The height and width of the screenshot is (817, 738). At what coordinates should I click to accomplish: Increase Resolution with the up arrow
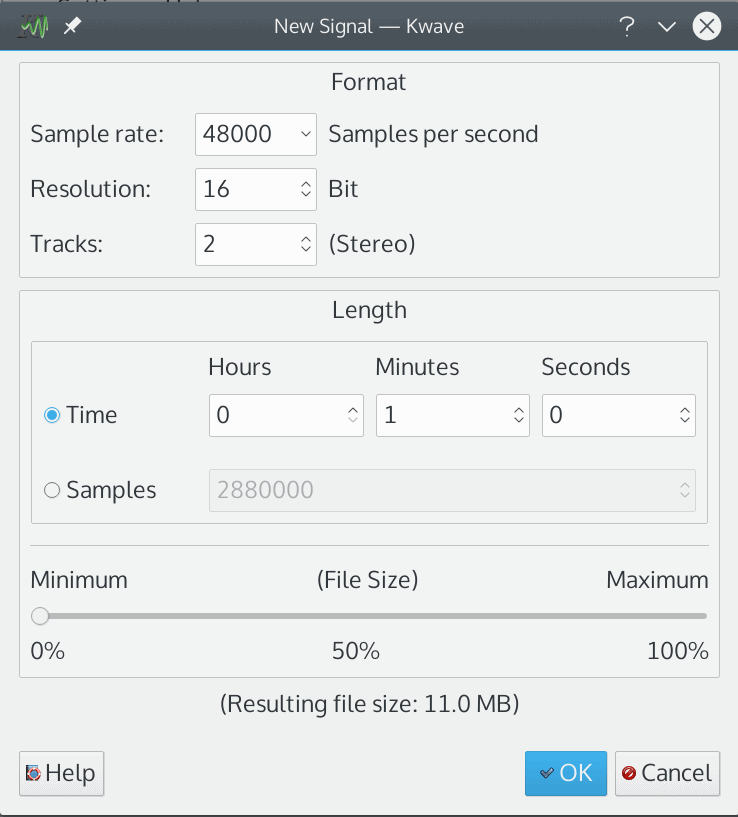pyautogui.click(x=306, y=183)
